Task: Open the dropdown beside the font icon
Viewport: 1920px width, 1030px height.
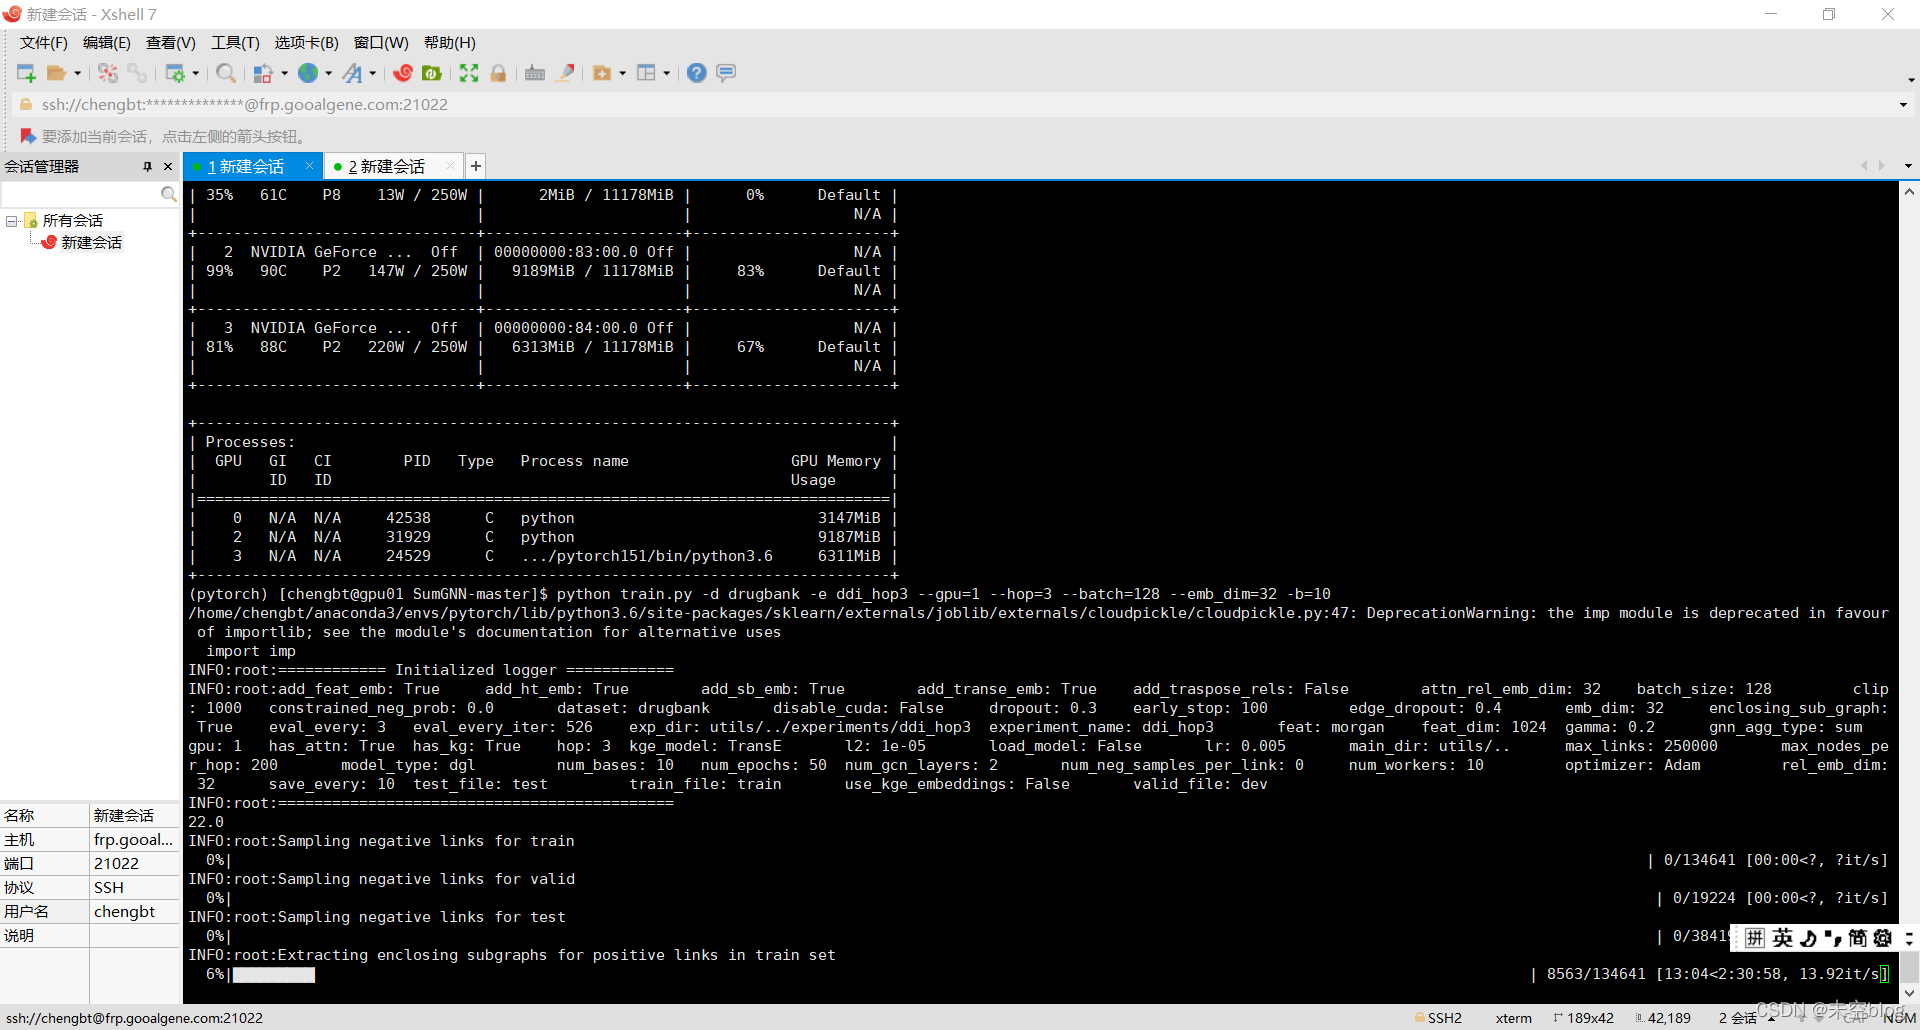Action: pyautogui.click(x=373, y=72)
